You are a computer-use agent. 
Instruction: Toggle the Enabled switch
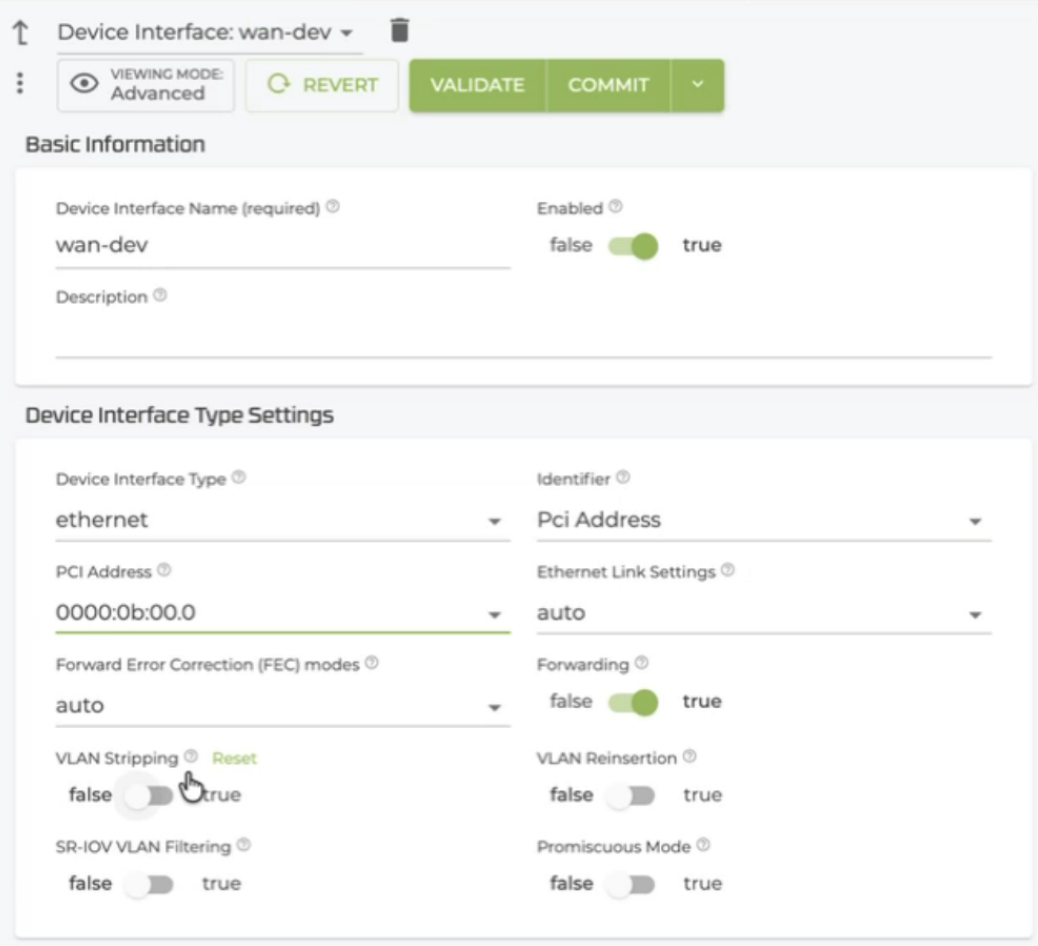point(634,246)
